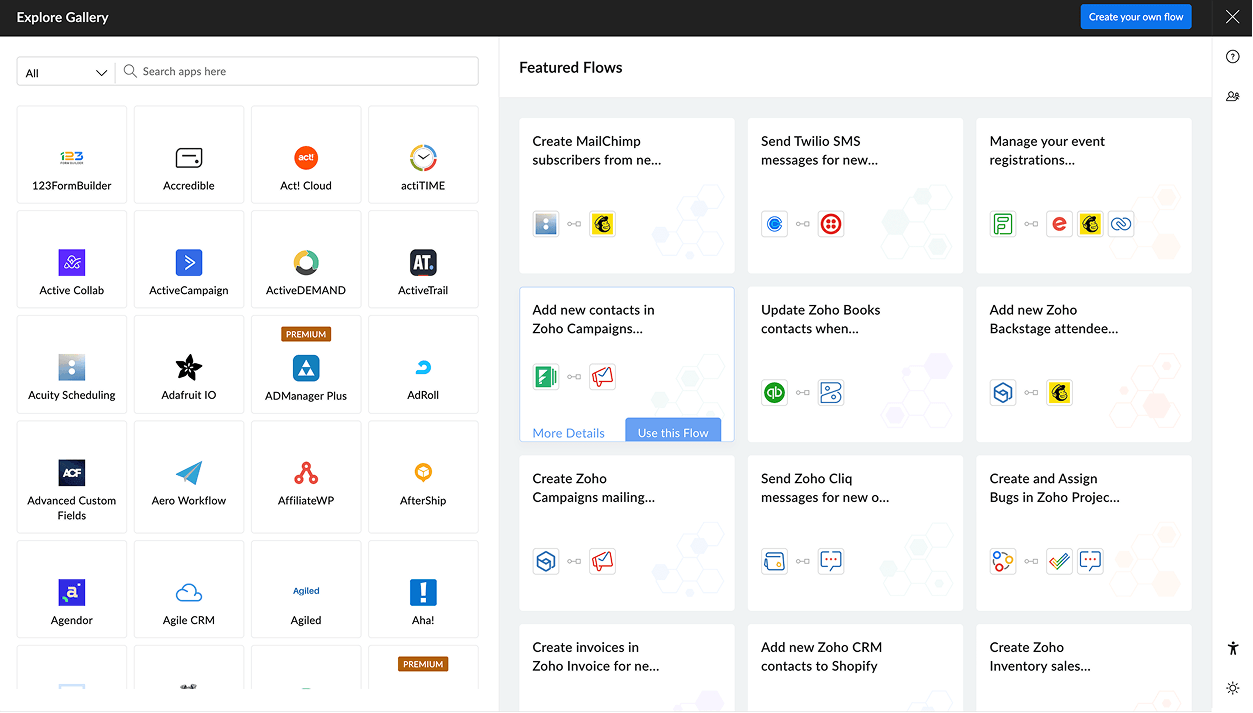Pick the ActiveCampaign app tile

point(189,260)
